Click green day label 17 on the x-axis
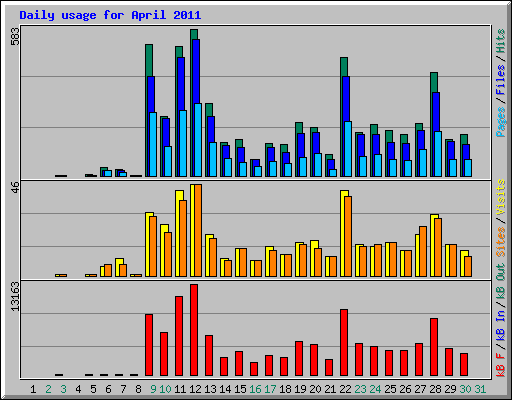Image resolution: width=512 pixels, height=400 pixels. 270,389
